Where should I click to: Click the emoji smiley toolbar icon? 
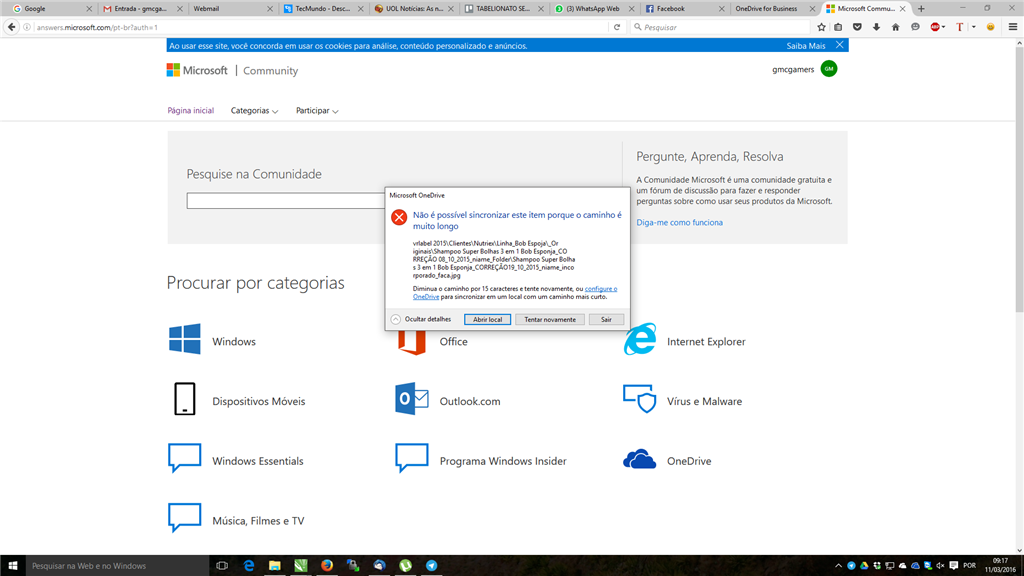pyautogui.click(x=991, y=27)
